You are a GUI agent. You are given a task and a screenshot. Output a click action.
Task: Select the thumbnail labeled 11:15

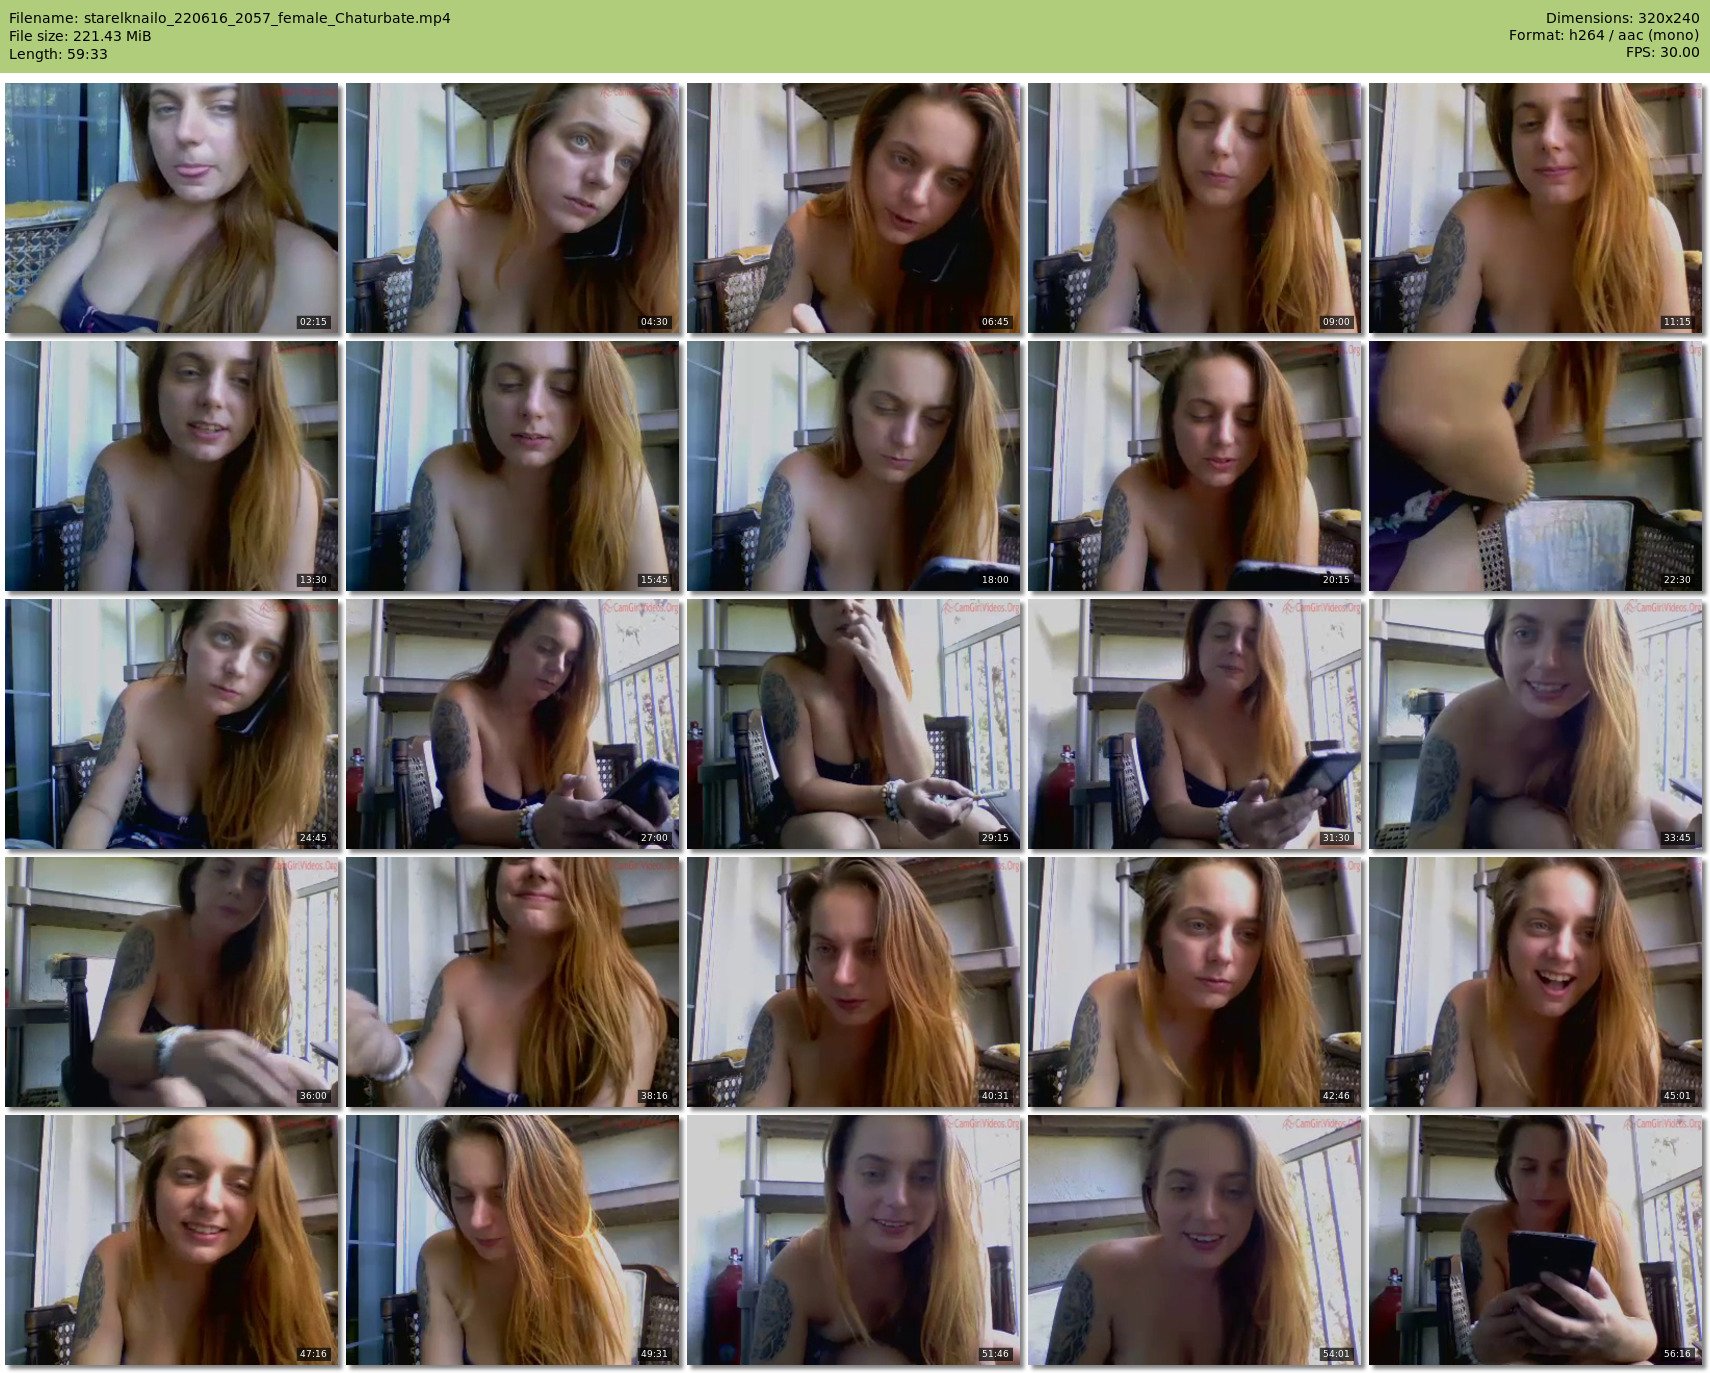tap(1536, 208)
